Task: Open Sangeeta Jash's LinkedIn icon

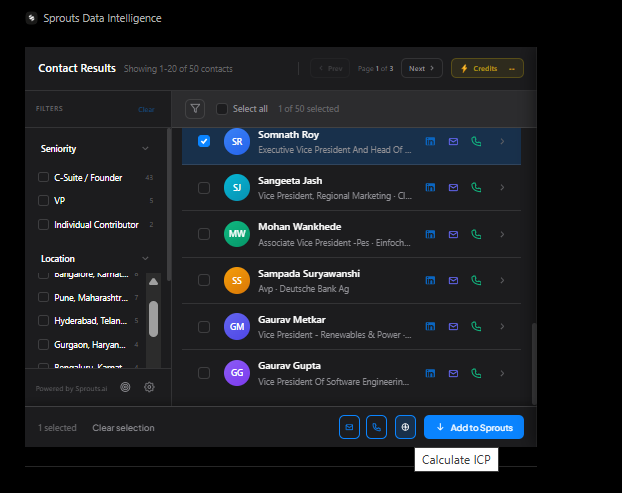Action: (430, 187)
